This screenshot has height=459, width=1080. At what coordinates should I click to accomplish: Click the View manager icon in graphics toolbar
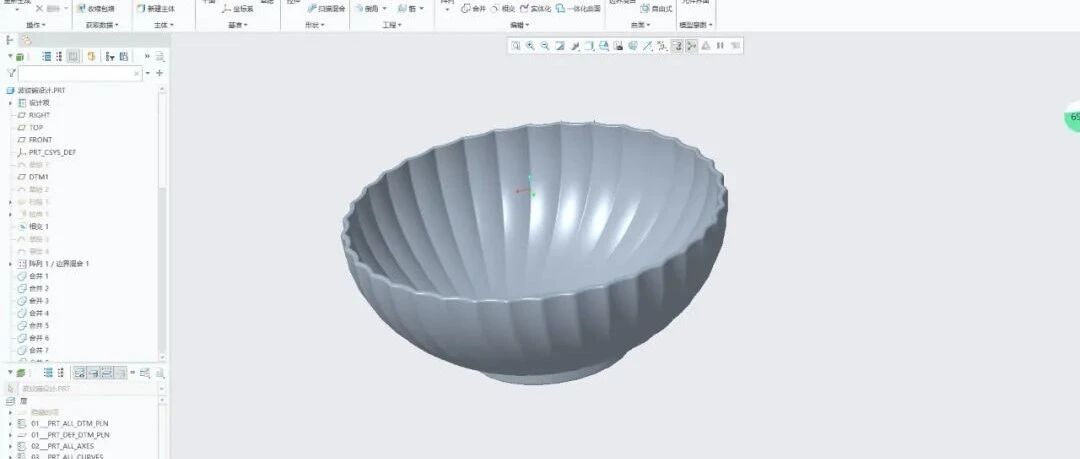point(618,45)
